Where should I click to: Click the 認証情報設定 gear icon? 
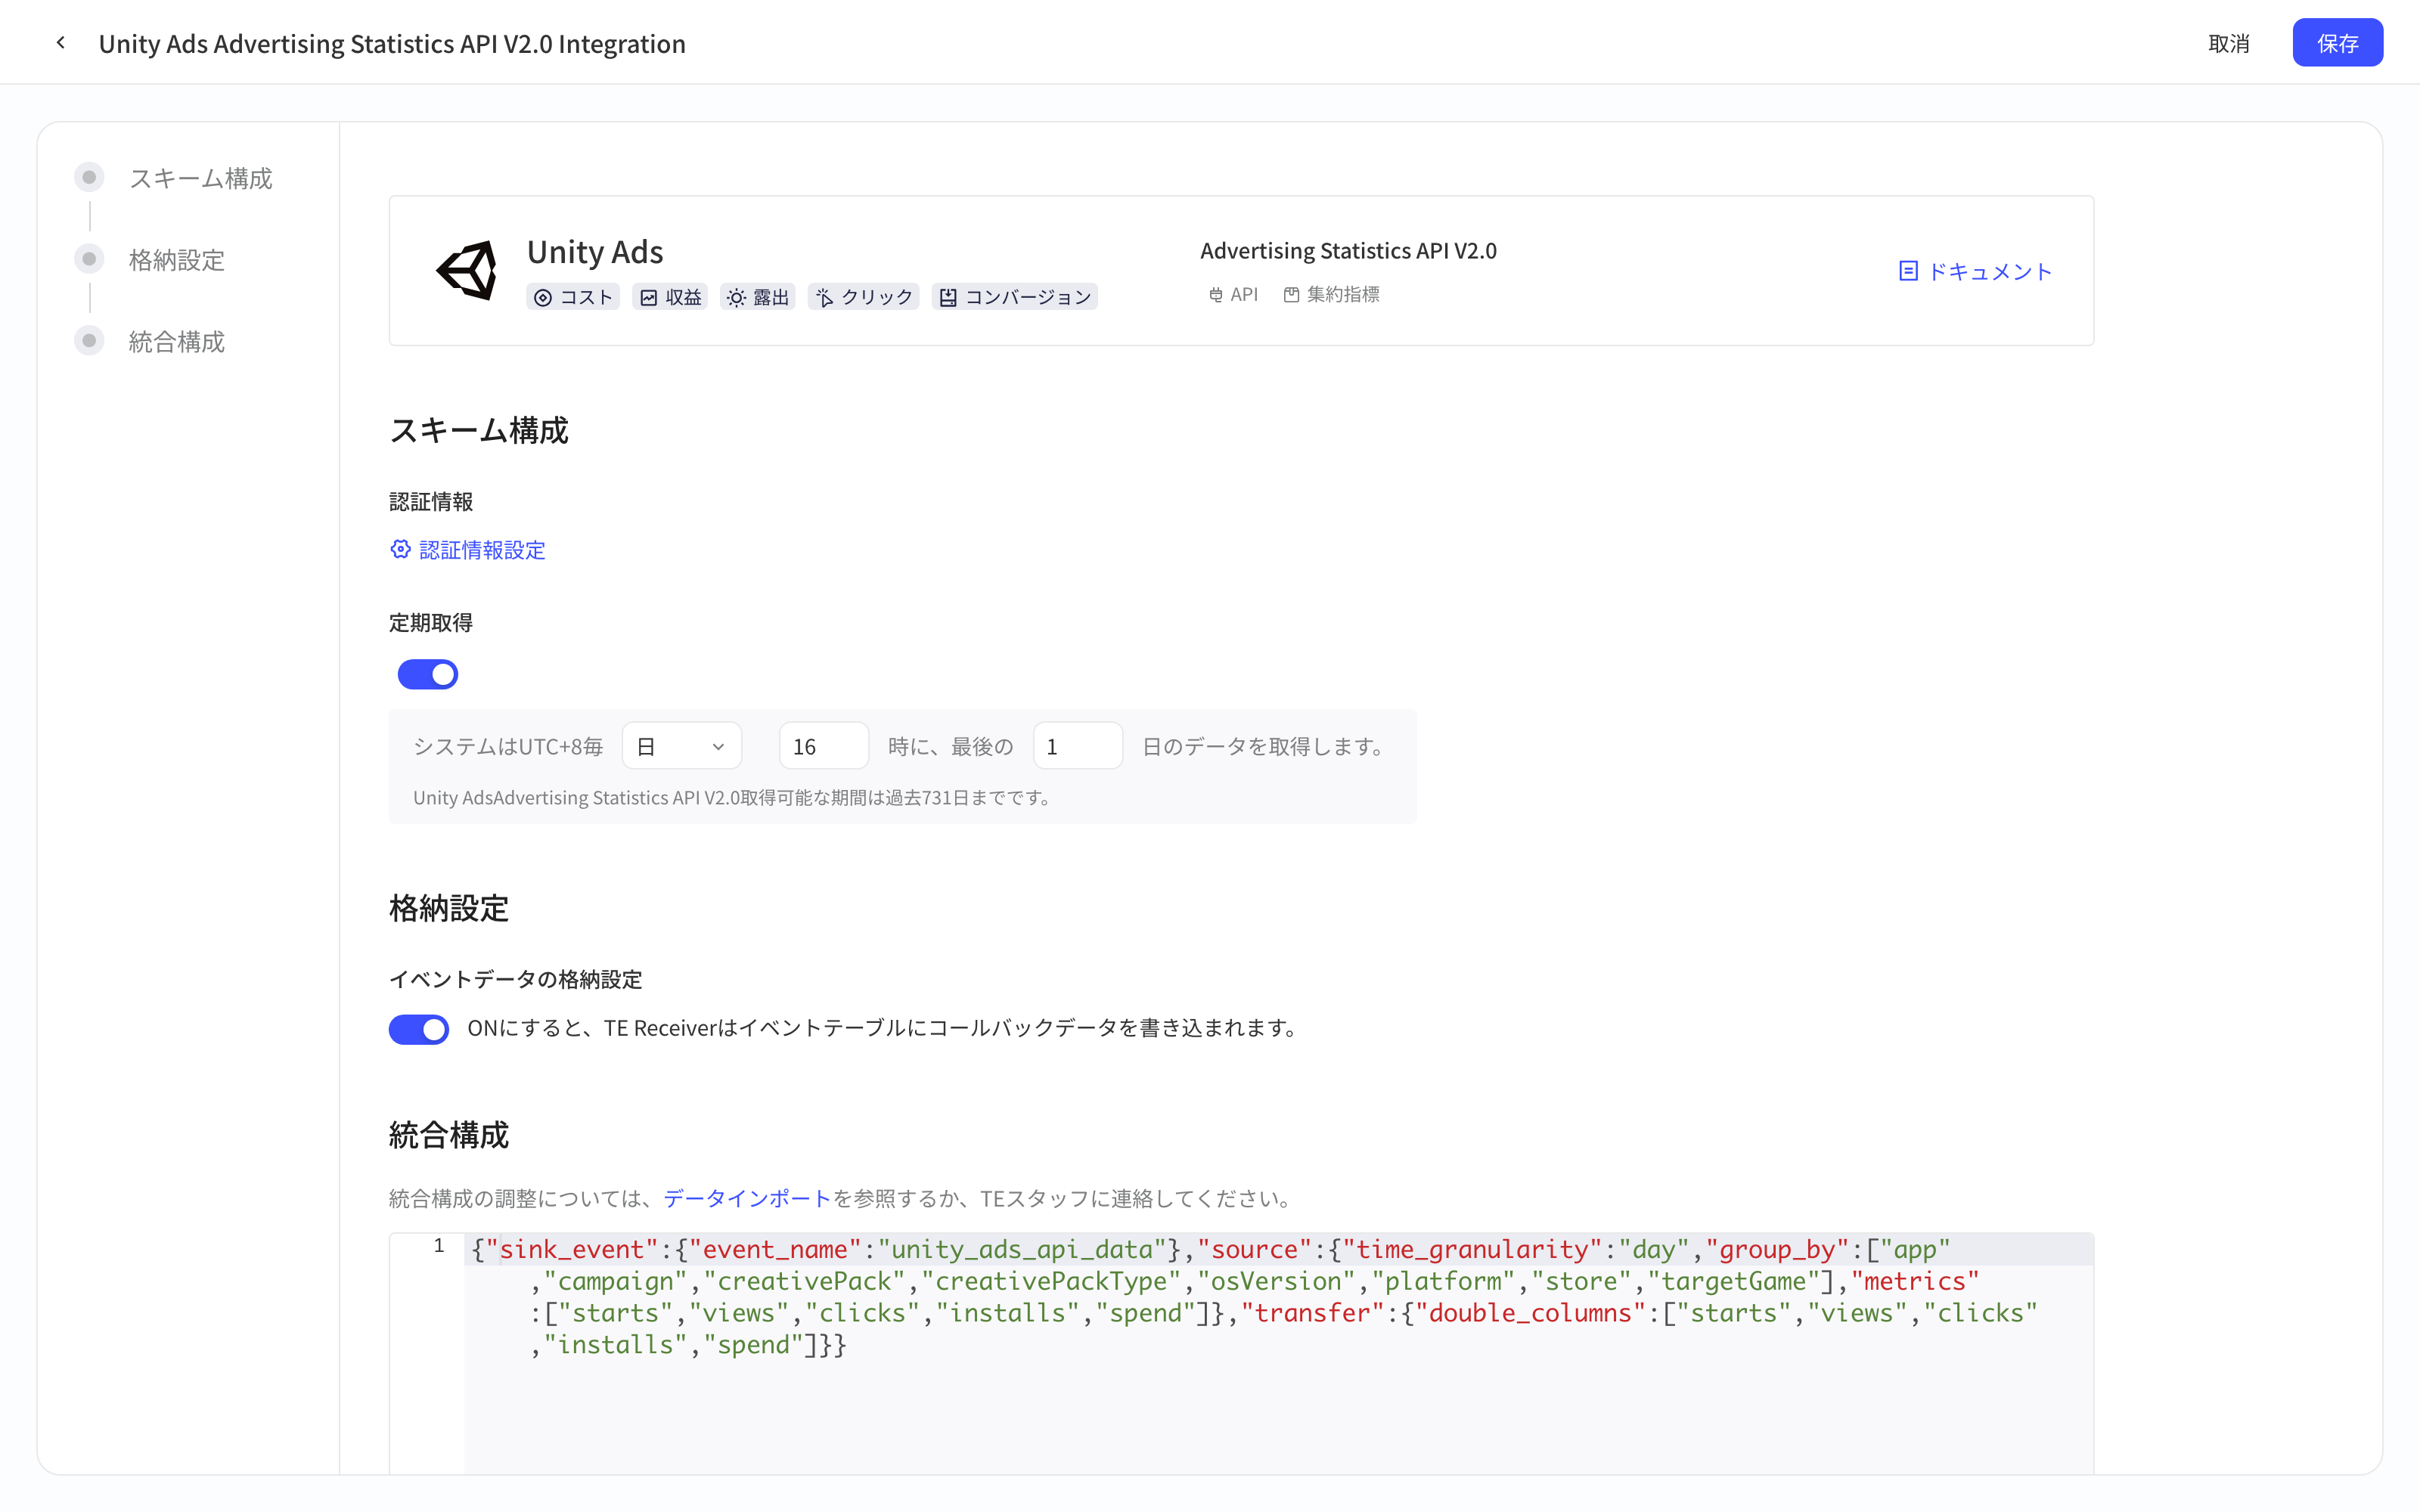(400, 549)
